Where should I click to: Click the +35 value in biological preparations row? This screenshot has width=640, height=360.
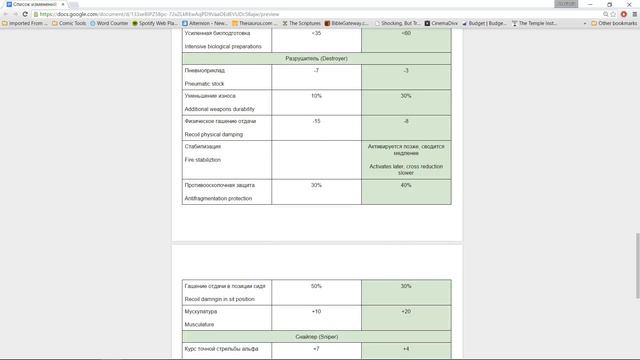click(x=316, y=33)
